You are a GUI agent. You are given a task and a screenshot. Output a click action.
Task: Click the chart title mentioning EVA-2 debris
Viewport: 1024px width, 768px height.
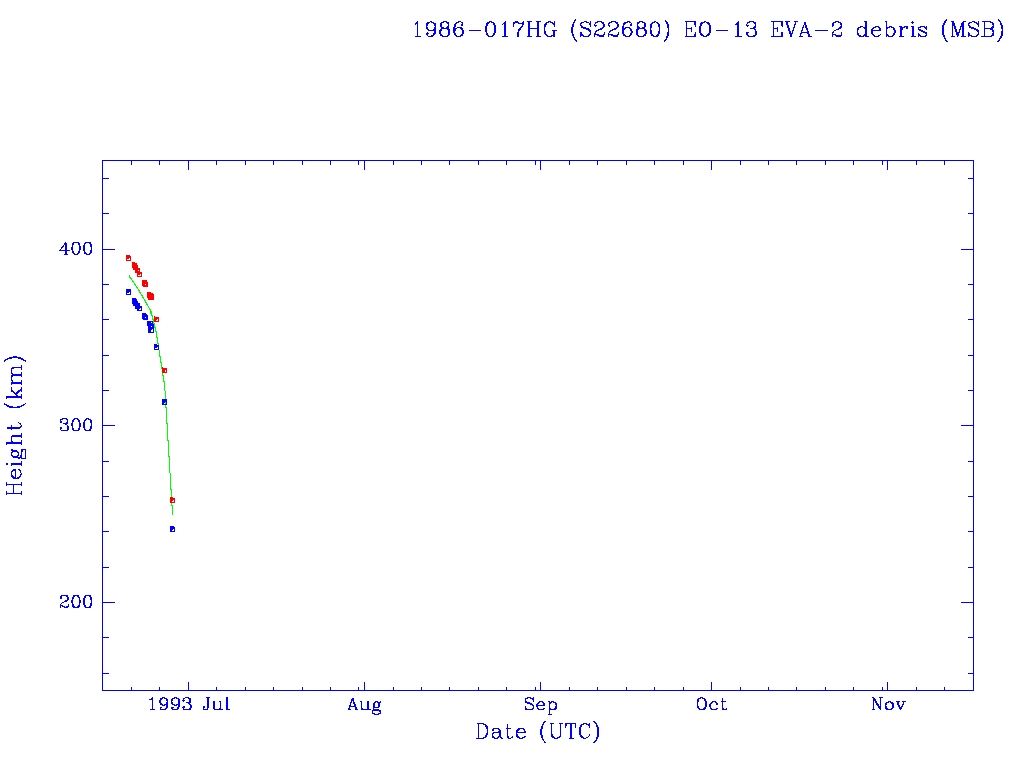point(708,30)
